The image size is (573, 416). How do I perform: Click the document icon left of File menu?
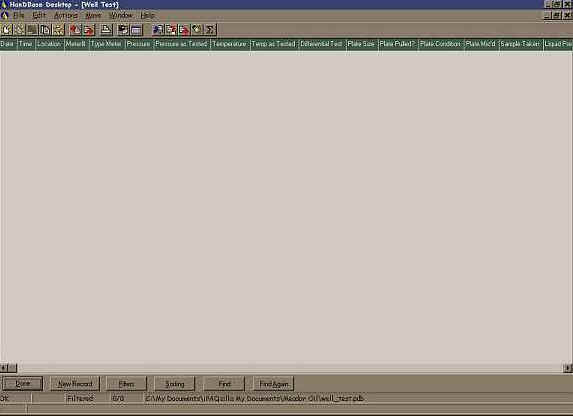coord(4,15)
